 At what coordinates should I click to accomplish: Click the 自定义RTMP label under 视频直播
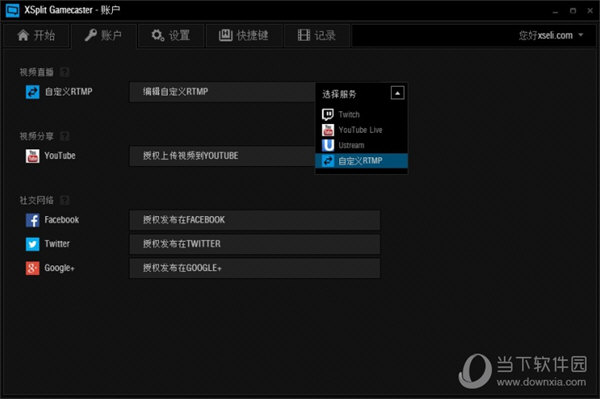(68, 92)
